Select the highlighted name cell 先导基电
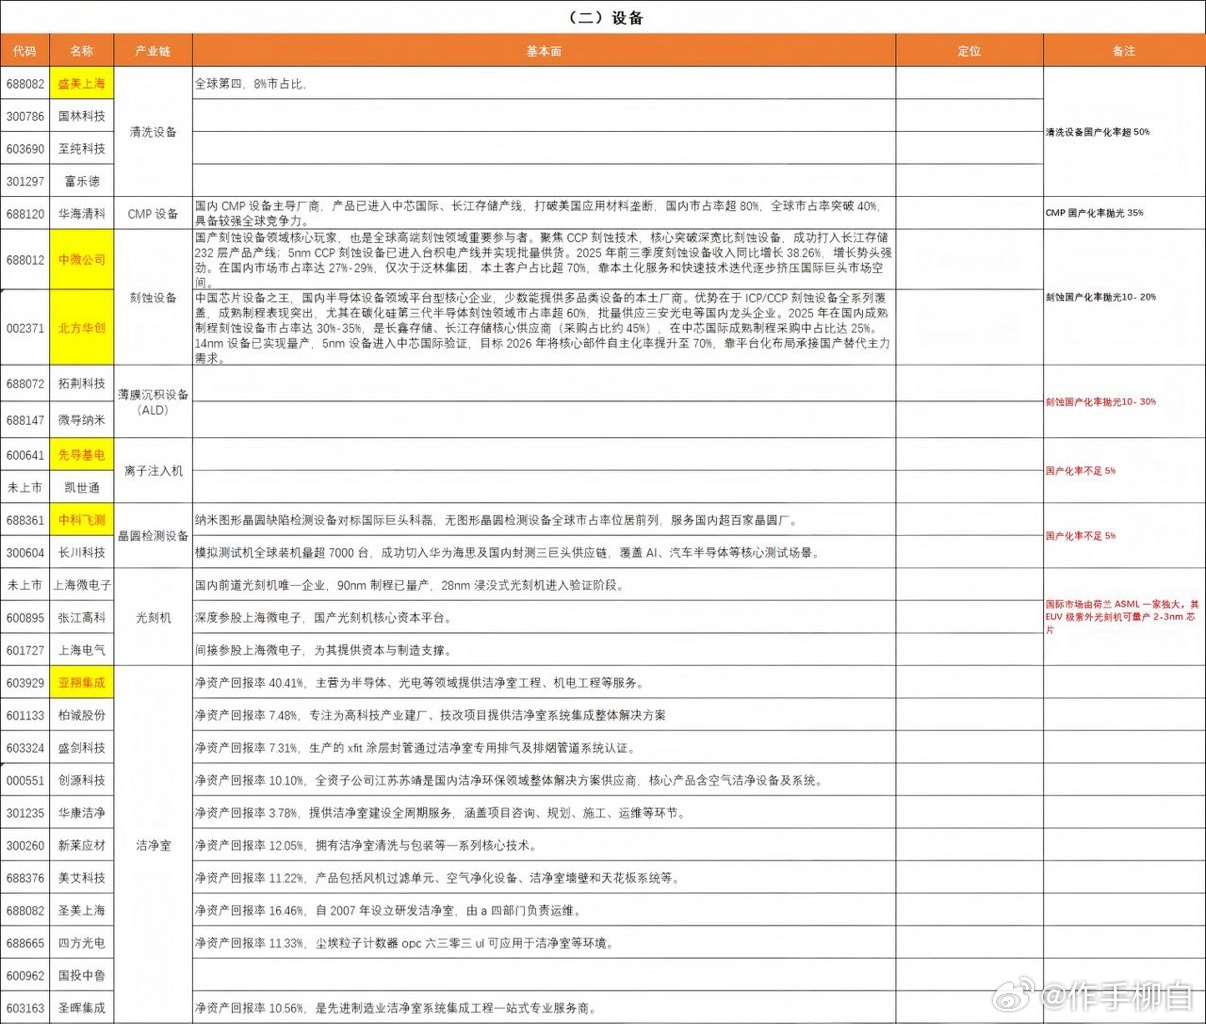This screenshot has width=1206, height=1024. tap(82, 455)
